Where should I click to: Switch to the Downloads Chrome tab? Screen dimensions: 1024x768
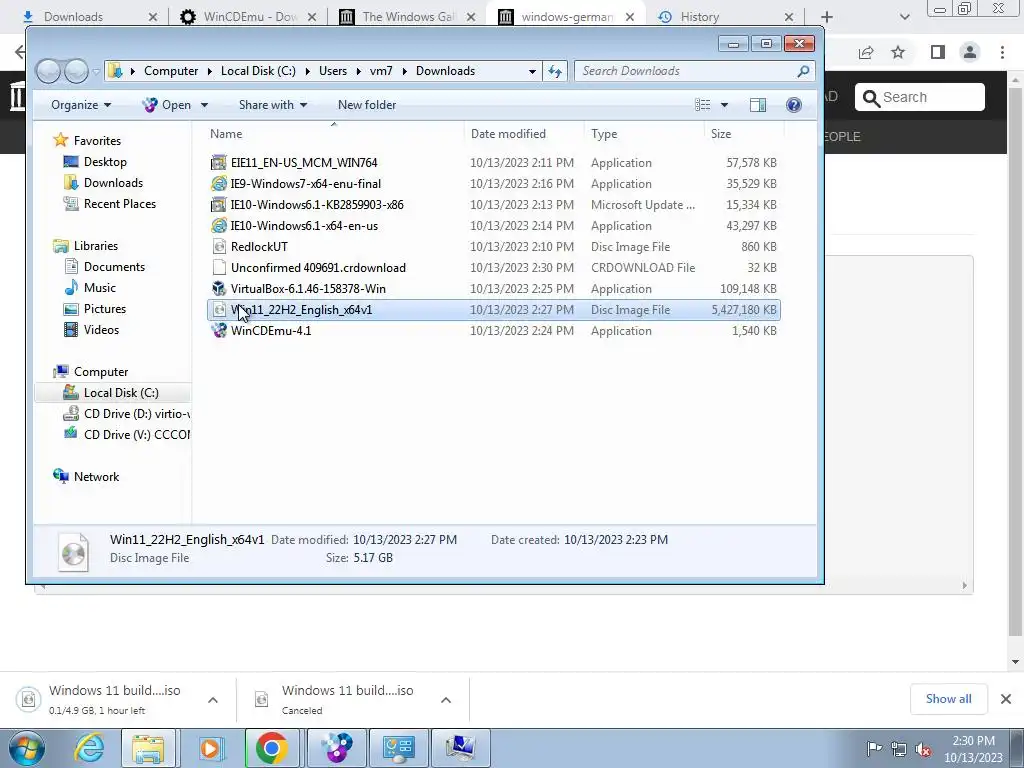pos(89,17)
